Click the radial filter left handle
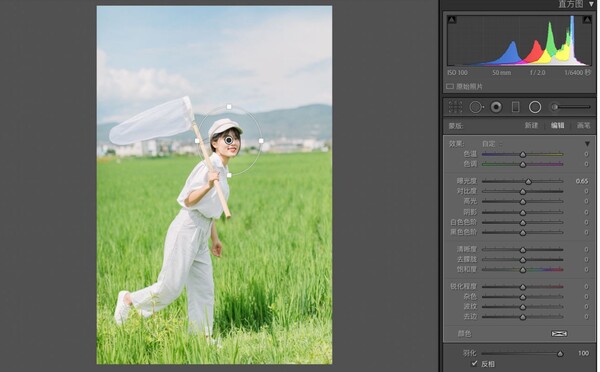600x372 pixels. pos(197,141)
